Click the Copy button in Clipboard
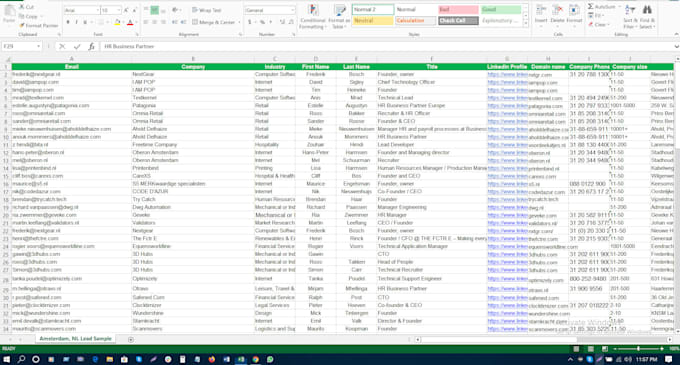680x365 pixels. [x=29, y=16]
